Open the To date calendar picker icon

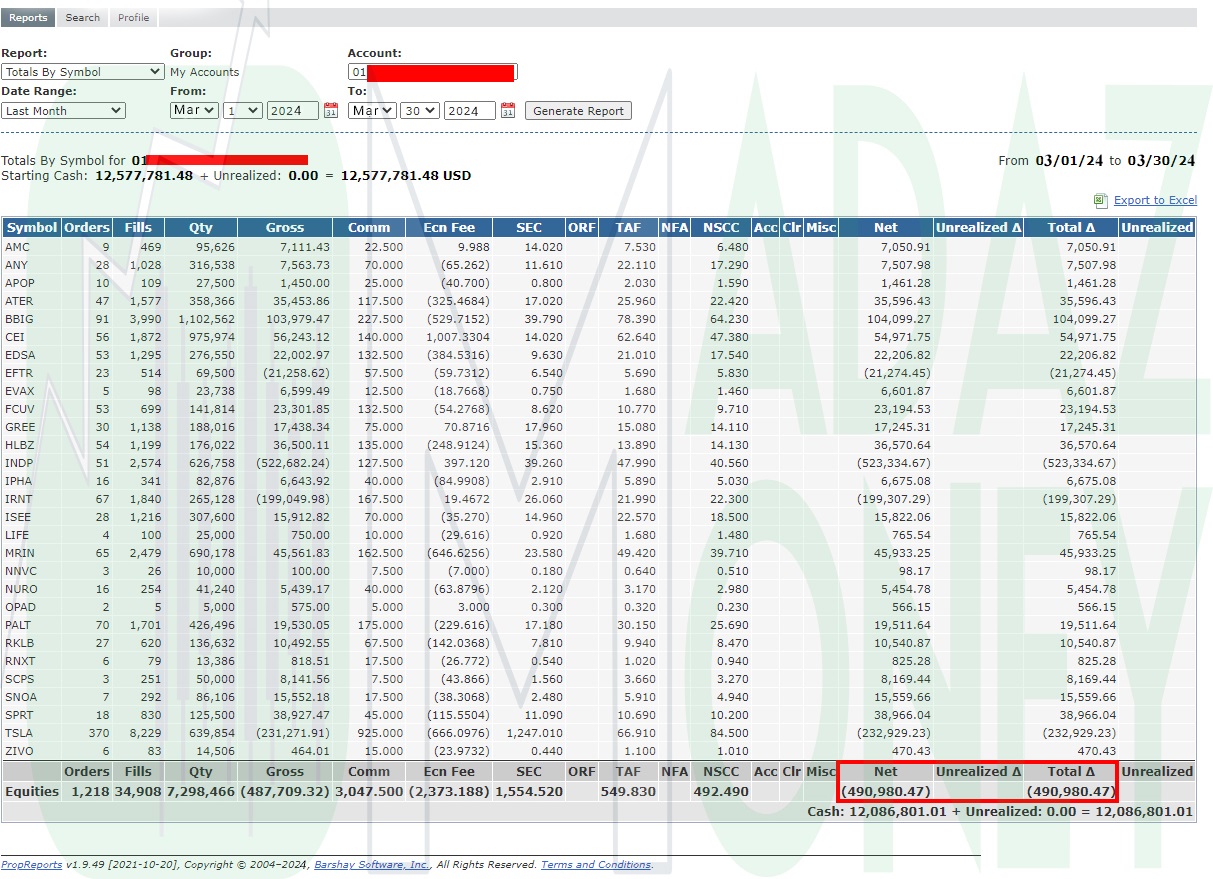(x=508, y=111)
